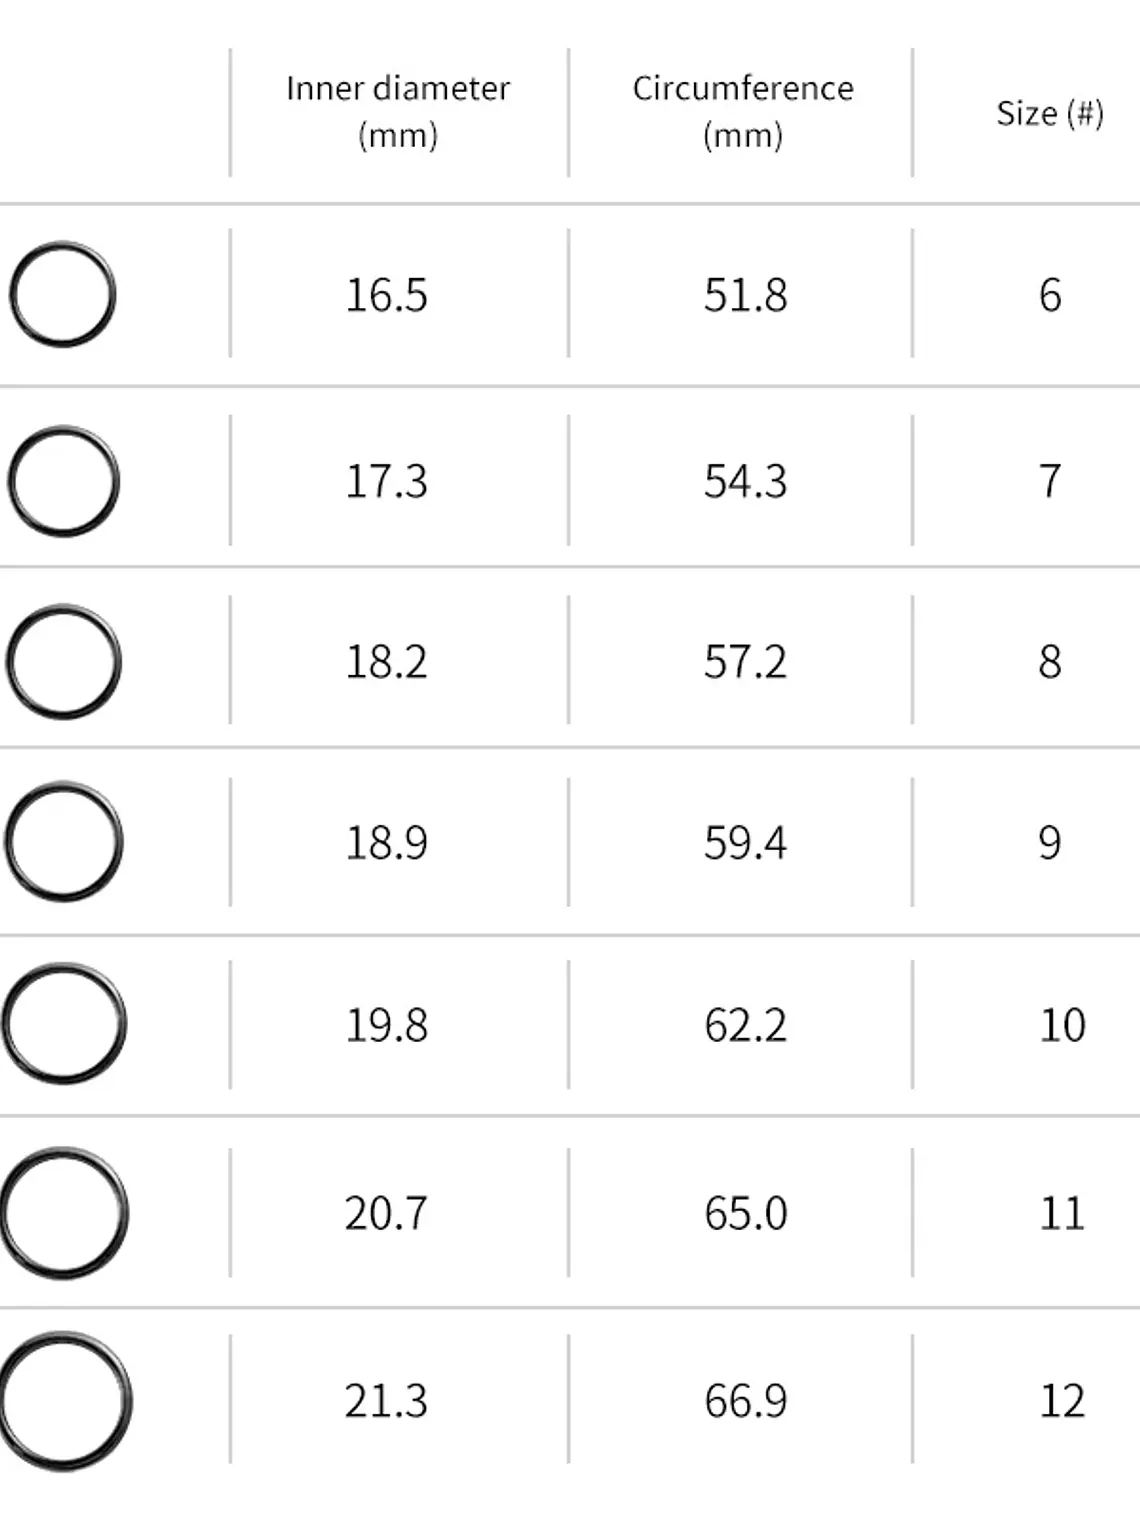Screen dimensions: 1140x1520
Task: Select the 18.2 inner diameter cell
Action: (x=386, y=662)
